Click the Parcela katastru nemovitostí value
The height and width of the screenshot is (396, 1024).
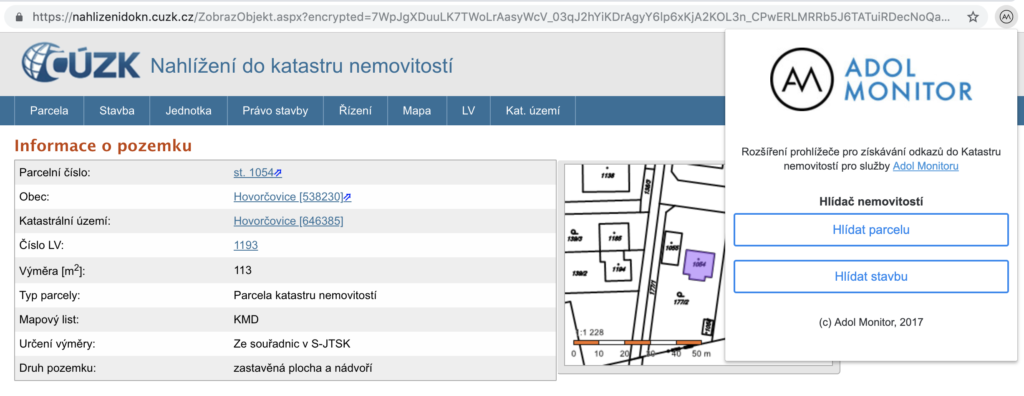[x=305, y=295]
